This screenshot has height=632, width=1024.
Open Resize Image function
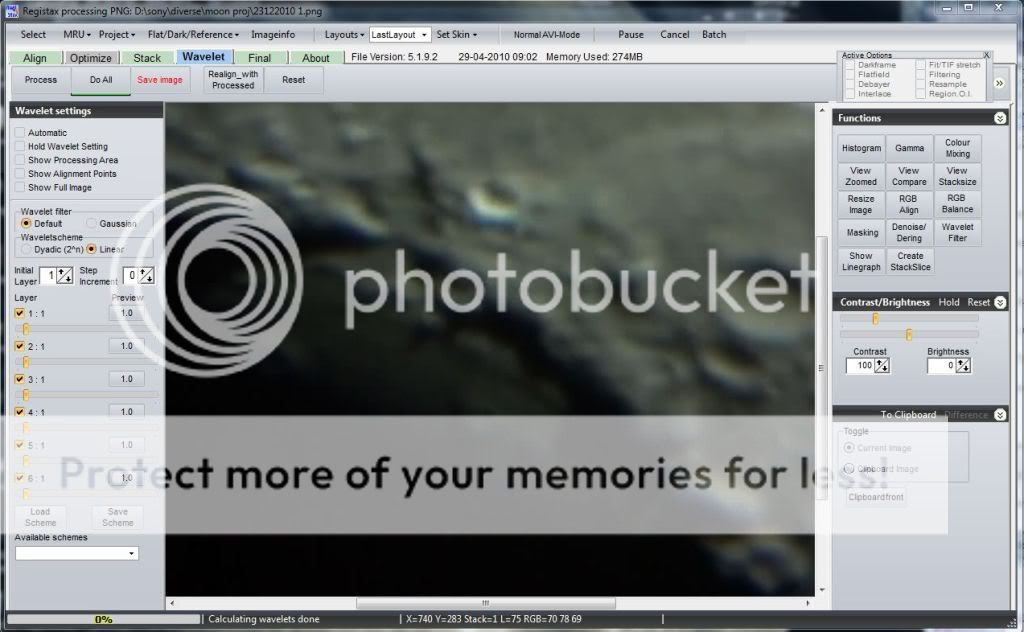tap(861, 204)
